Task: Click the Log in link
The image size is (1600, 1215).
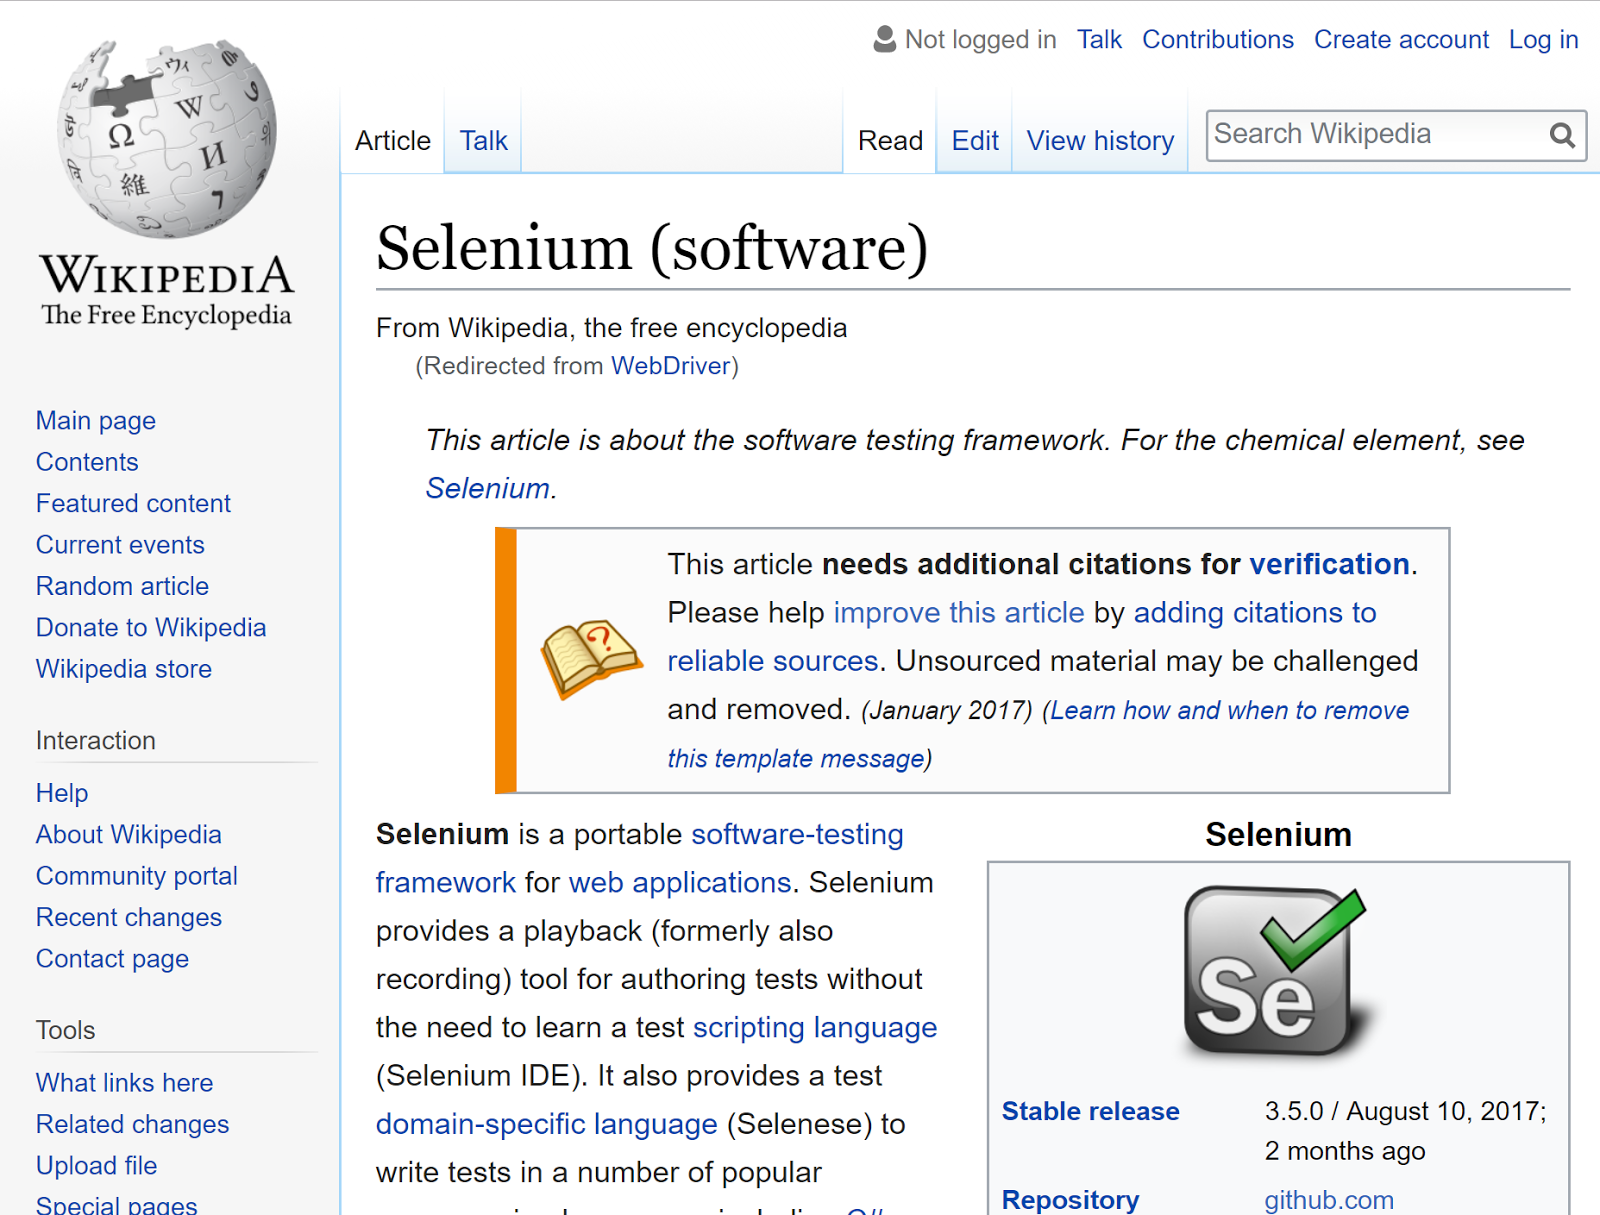Action: (1543, 40)
